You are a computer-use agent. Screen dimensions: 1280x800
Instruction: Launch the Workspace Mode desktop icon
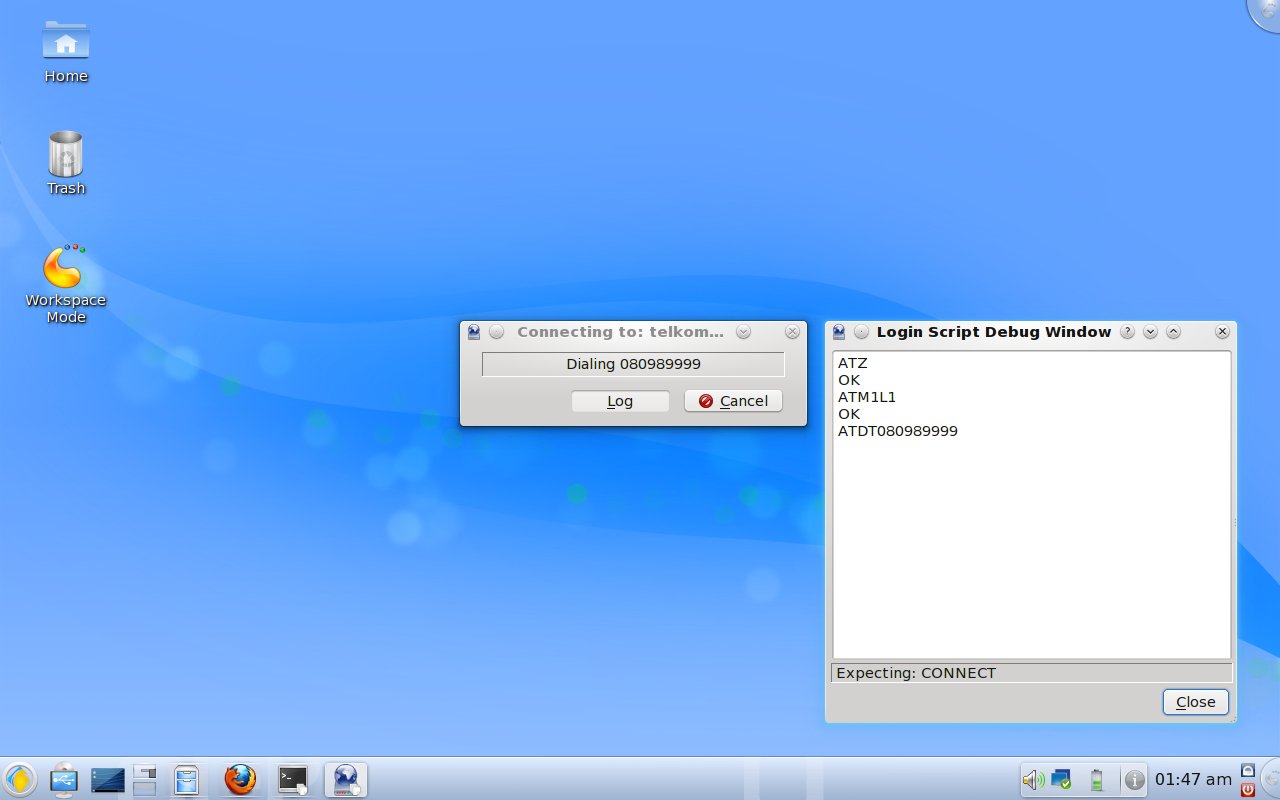tap(66, 284)
